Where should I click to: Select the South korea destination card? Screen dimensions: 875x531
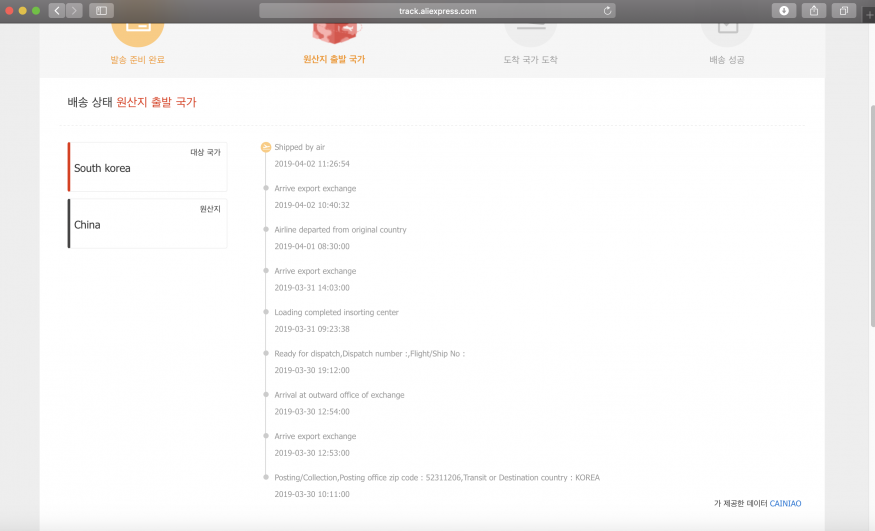pyautogui.click(x=147, y=167)
